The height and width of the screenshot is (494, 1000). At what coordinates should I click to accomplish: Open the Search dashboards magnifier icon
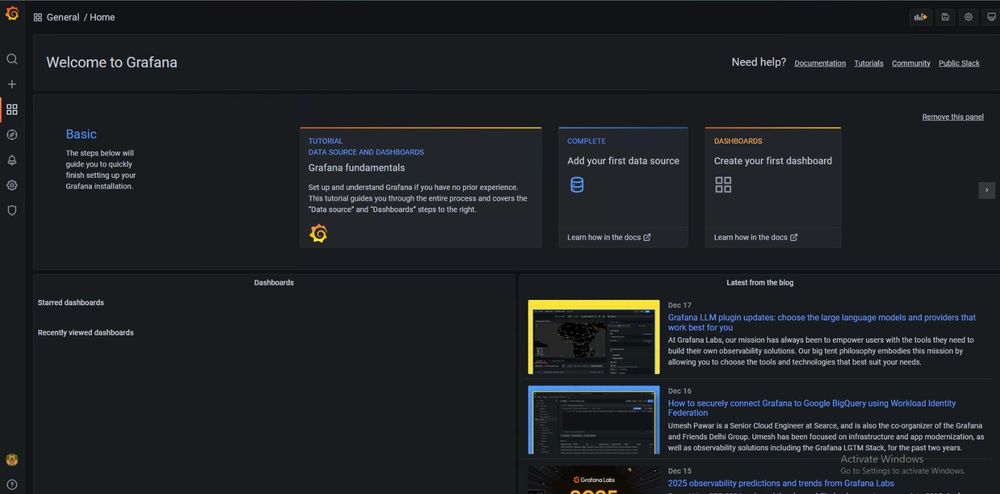pos(11,59)
